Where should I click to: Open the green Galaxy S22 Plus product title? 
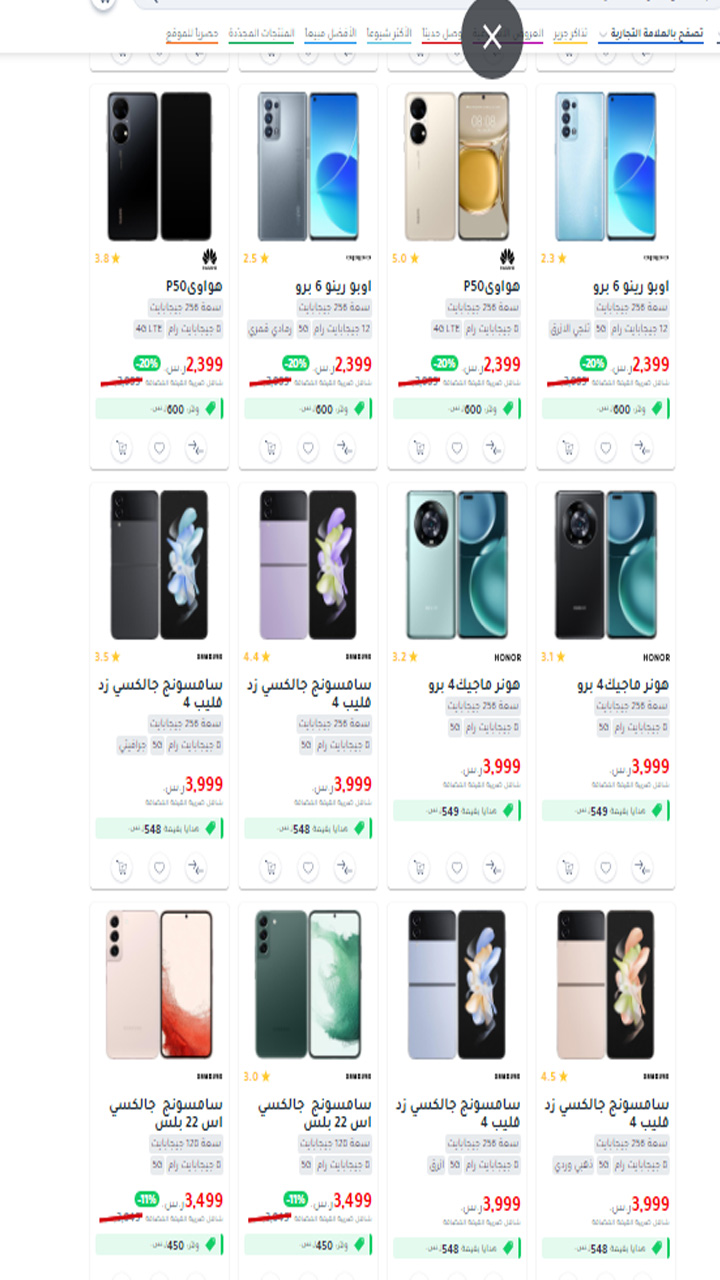pyautogui.click(x=314, y=1115)
